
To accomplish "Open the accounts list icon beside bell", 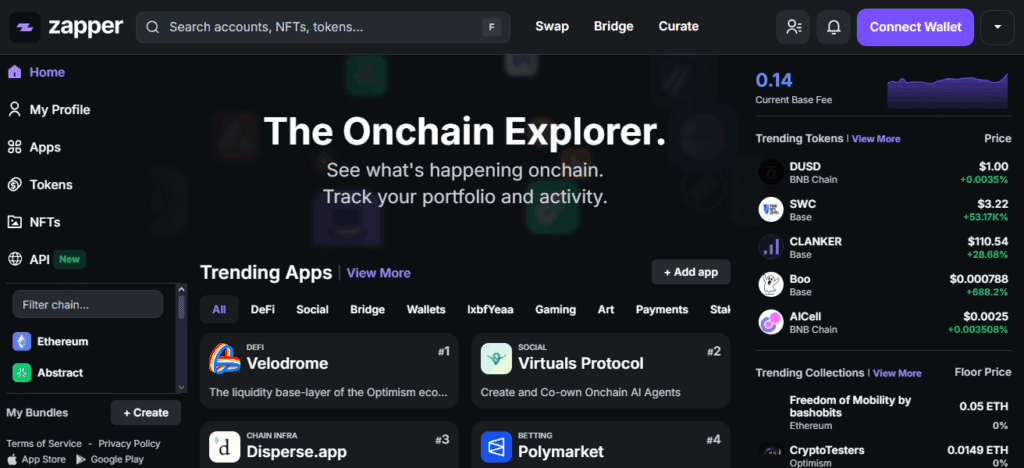I will (793, 27).
